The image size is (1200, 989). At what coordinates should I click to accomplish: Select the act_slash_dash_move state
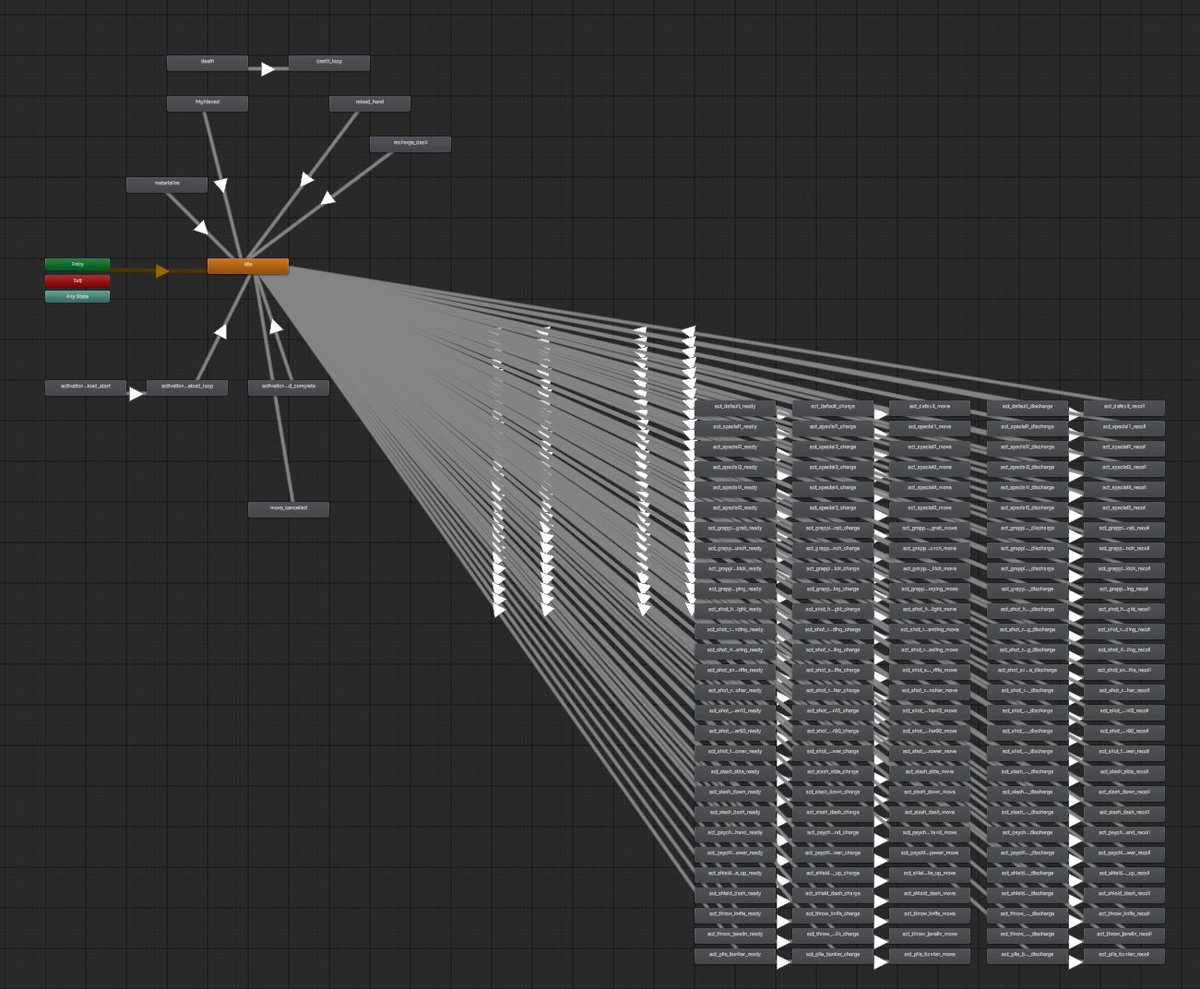(930, 813)
